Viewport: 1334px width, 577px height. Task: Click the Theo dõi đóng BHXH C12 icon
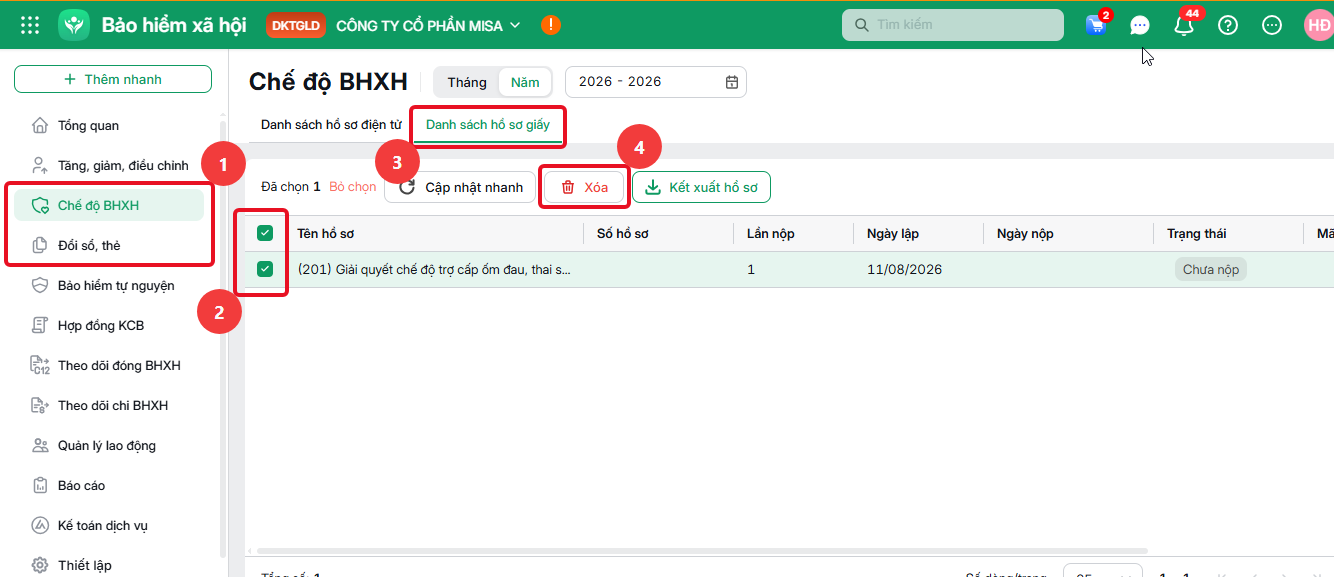[40, 365]
